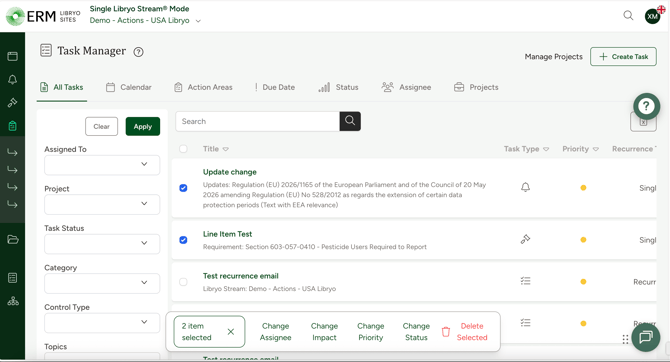The image size is (670, 362).
Task: Click the first arrow icon in sidebar
Action: pyautogui.click(x=12, y=152)
